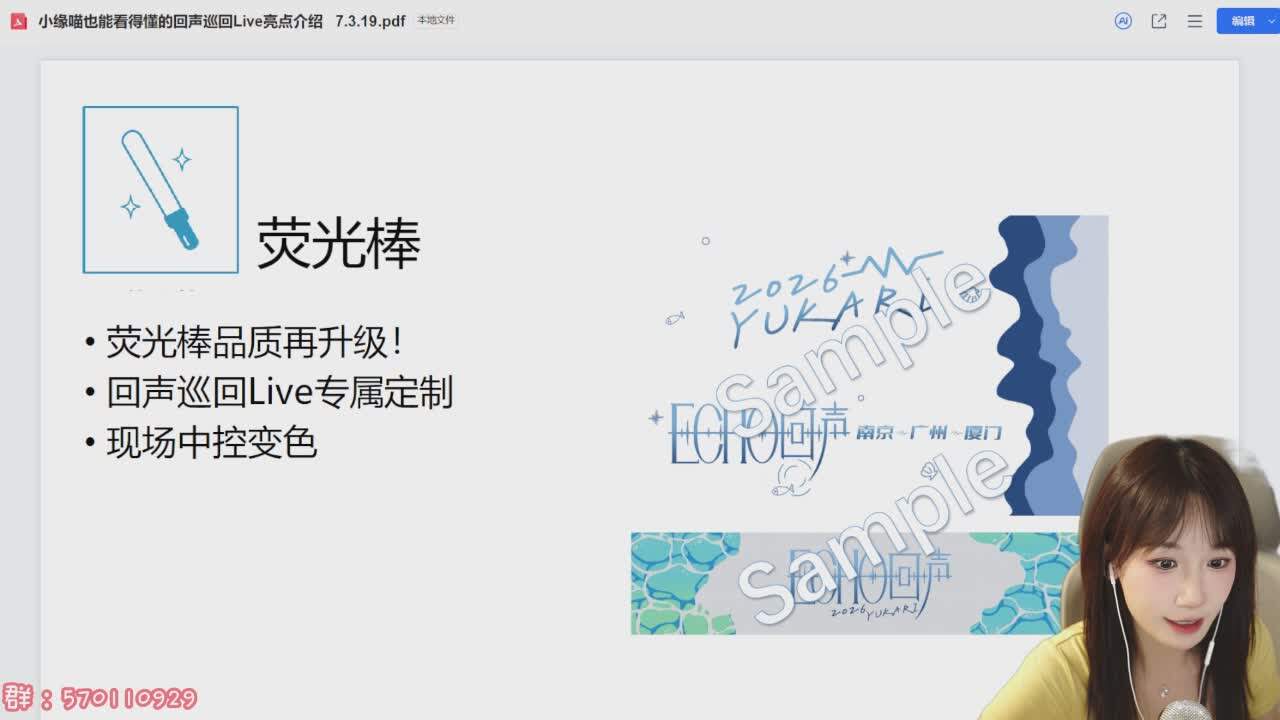The image size is (1280, 720).
Task: Click the 本地文件 tag
Action: pyautogui.click(x=436, y=21)
